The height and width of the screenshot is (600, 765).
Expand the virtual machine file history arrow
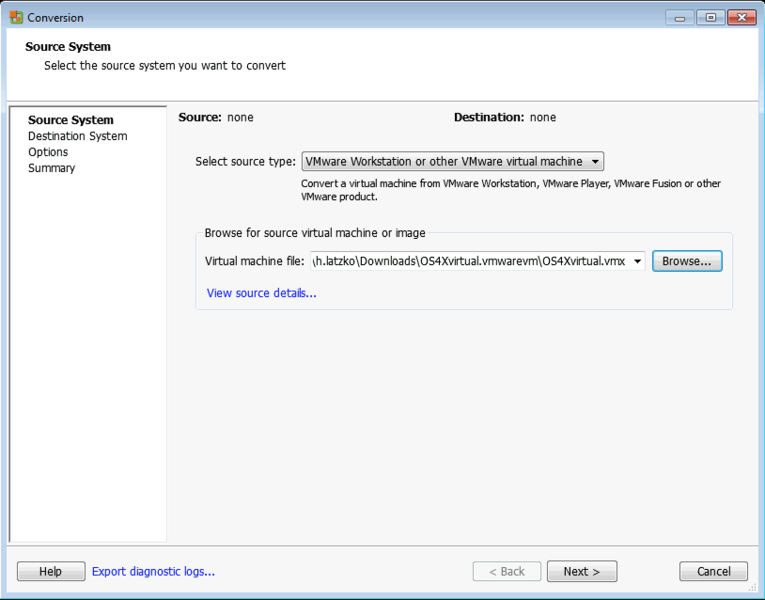(638, 262)
